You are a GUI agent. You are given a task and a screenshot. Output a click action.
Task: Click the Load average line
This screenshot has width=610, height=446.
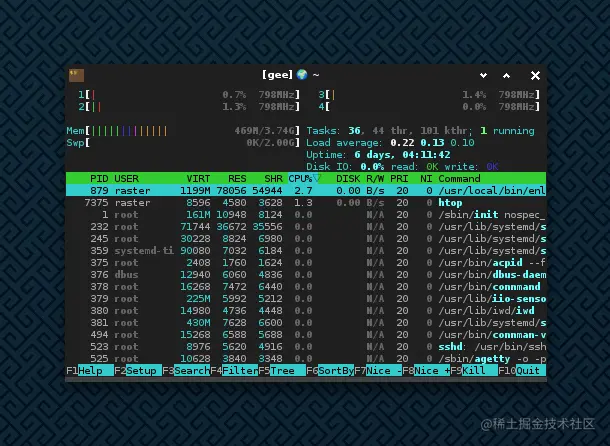click(390, 143)
